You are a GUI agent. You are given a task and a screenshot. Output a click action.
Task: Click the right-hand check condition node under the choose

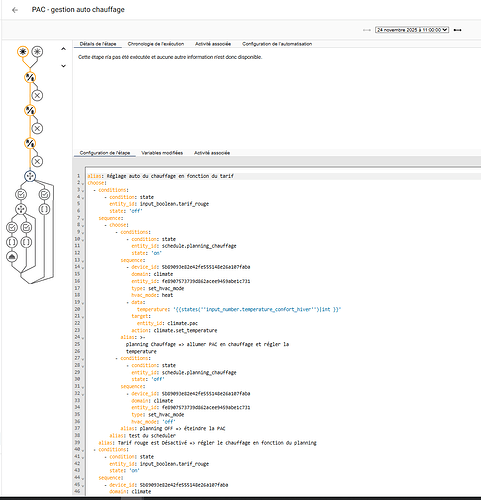(44, 194)
